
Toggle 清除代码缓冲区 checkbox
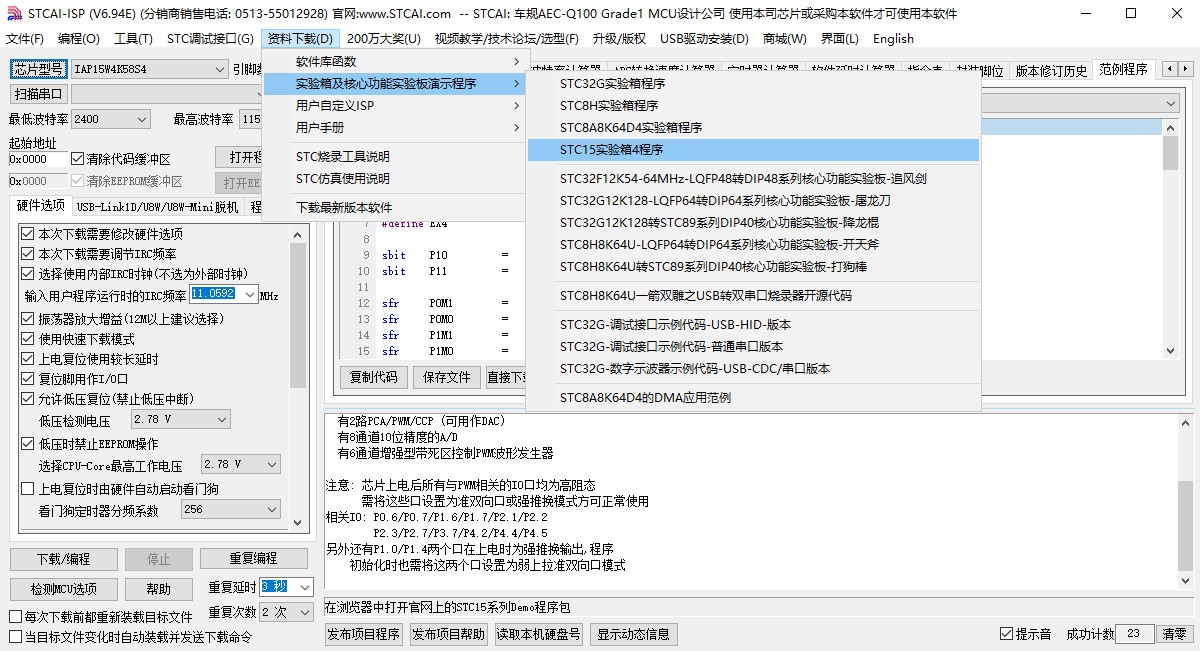coord(78,158)
